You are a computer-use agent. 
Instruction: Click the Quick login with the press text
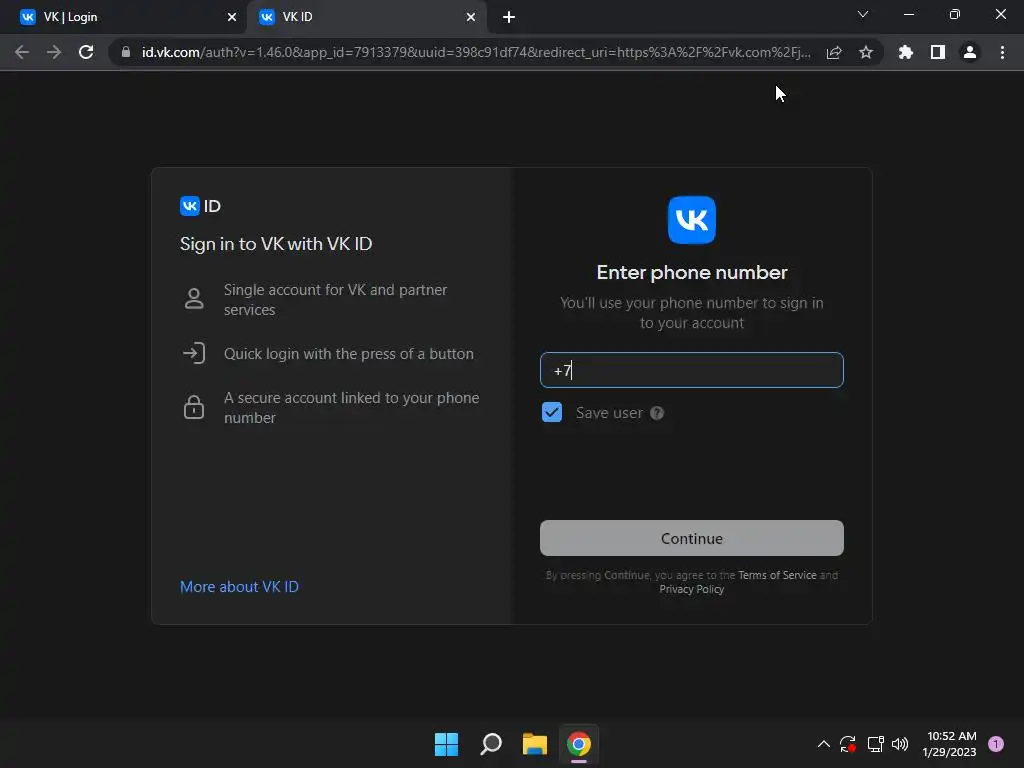349,353
